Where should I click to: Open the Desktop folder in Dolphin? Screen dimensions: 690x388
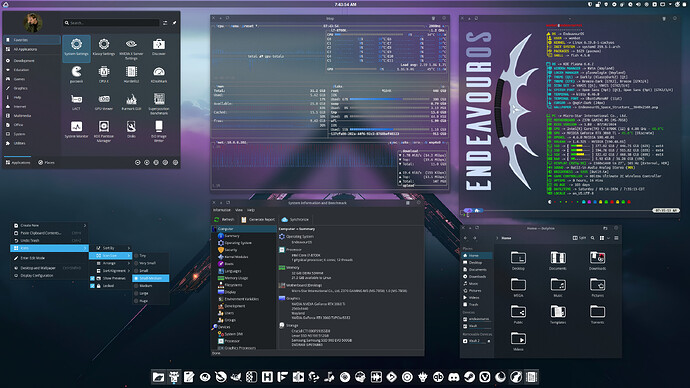point(518,260)
